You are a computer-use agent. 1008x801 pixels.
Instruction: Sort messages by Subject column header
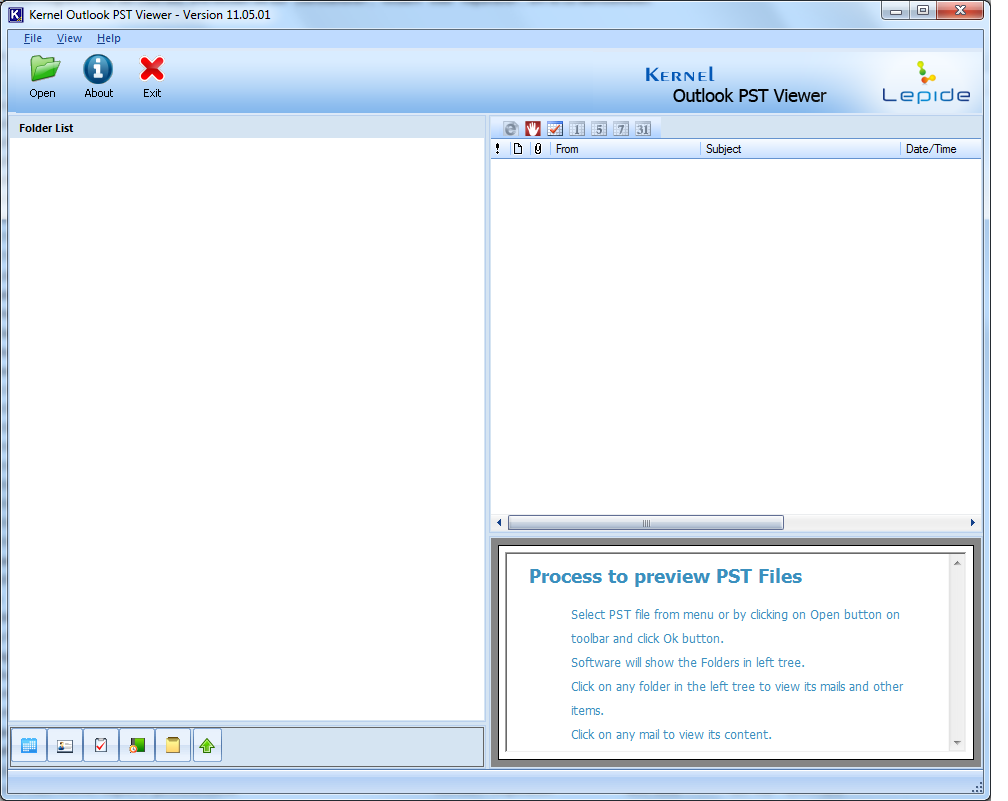point(800,149)
